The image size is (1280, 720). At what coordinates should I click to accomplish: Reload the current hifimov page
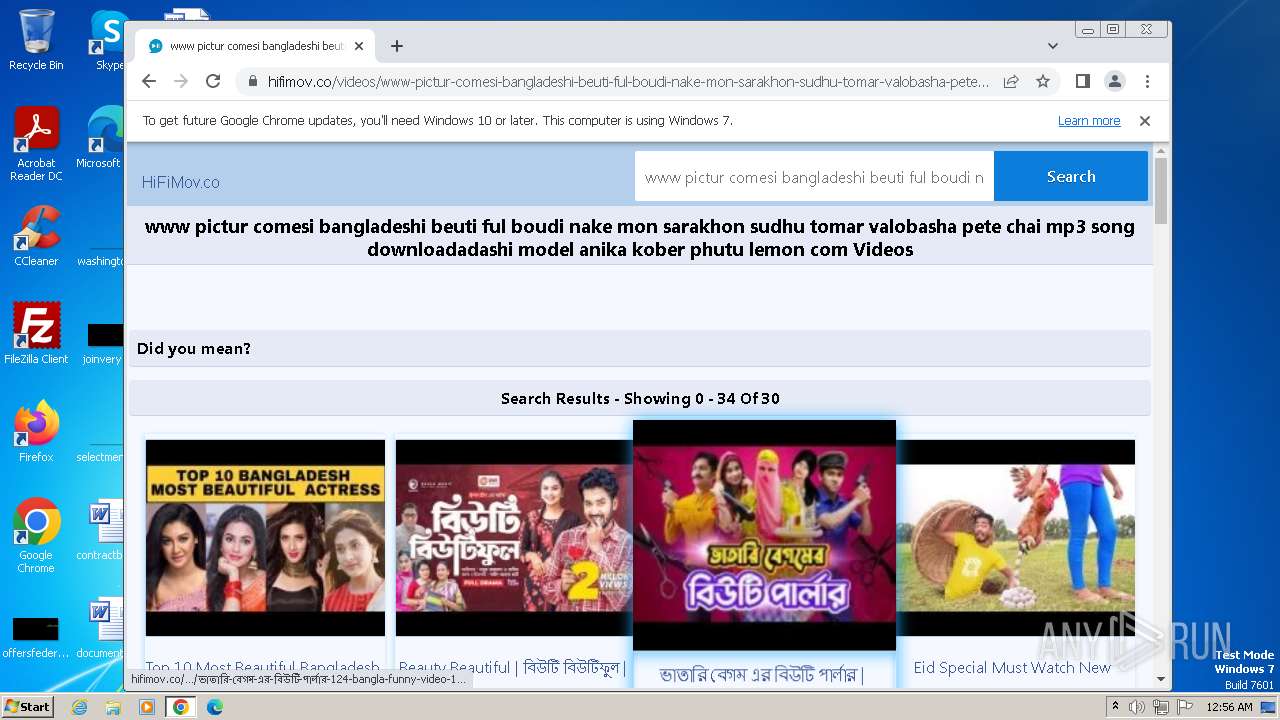(x=213, y=81)
